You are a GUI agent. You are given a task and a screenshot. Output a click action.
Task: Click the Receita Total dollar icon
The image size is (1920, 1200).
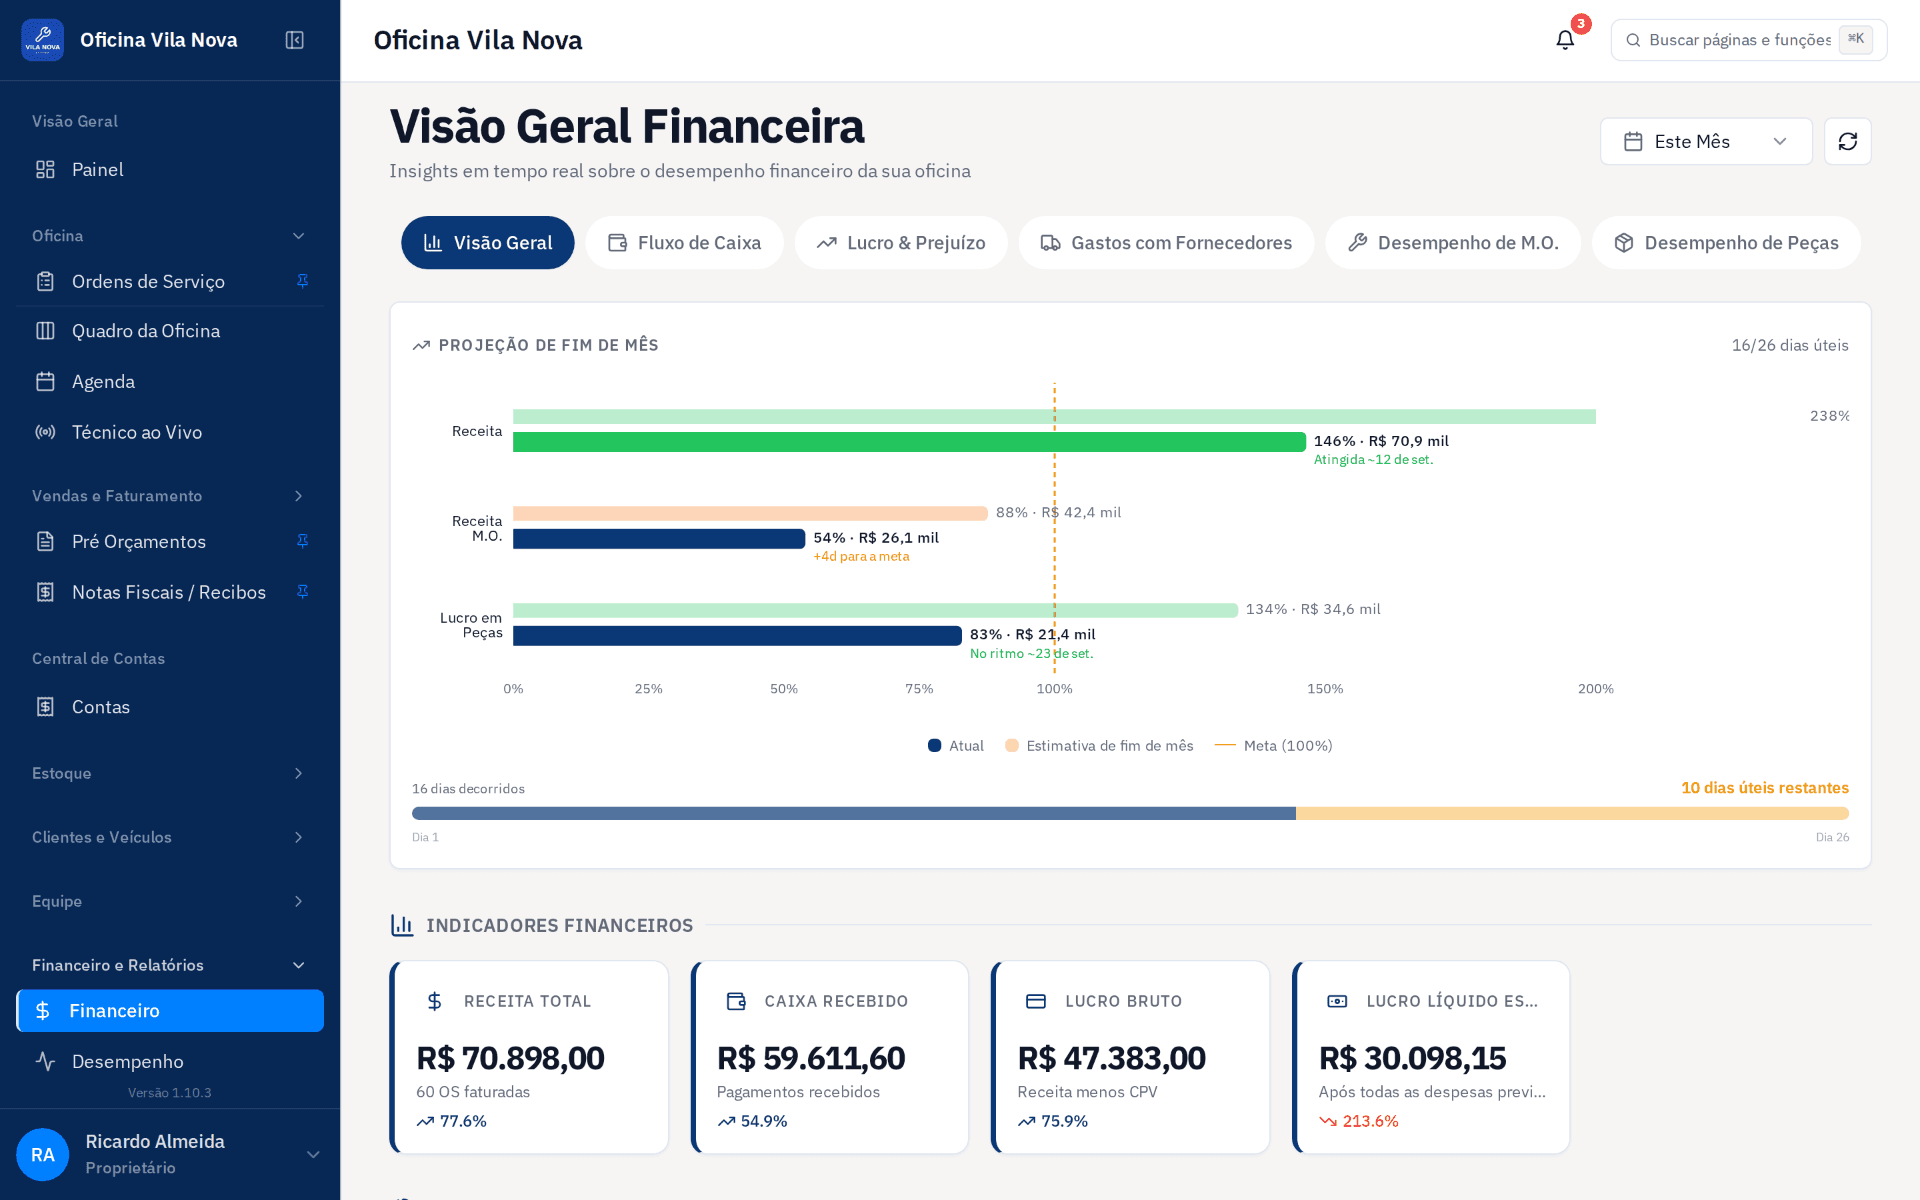[x=434, y=1001]
